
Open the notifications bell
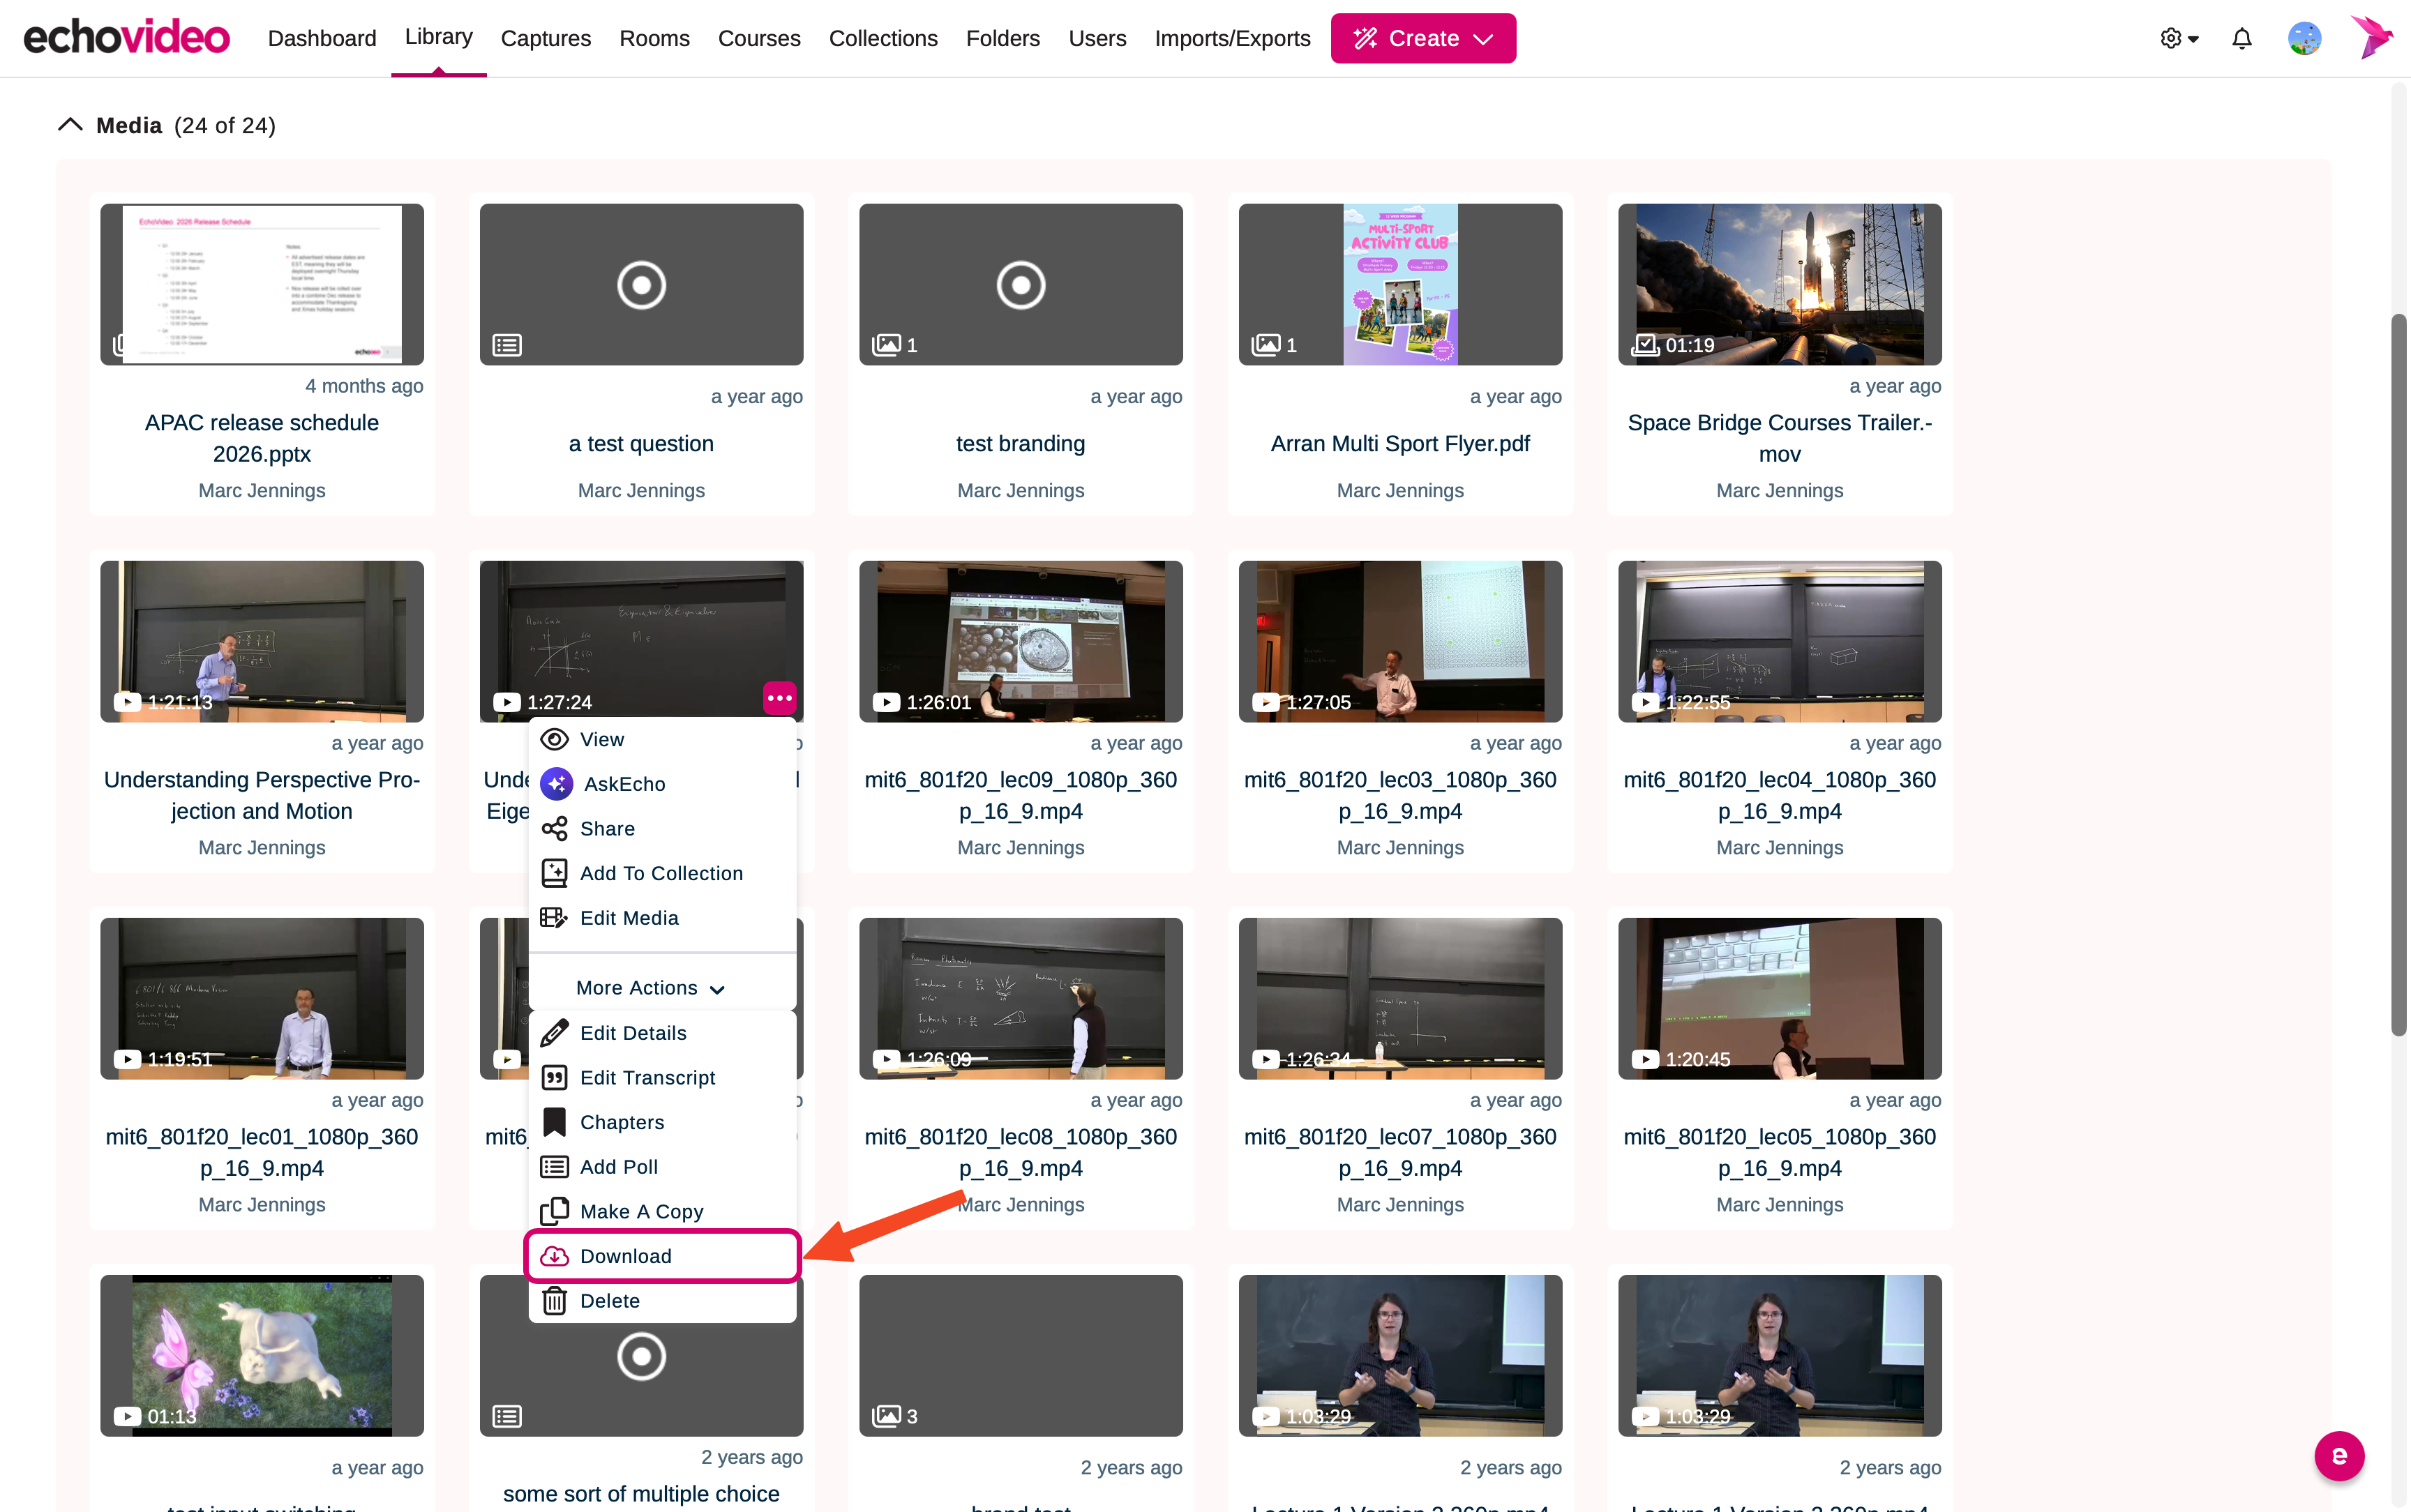2241,38
